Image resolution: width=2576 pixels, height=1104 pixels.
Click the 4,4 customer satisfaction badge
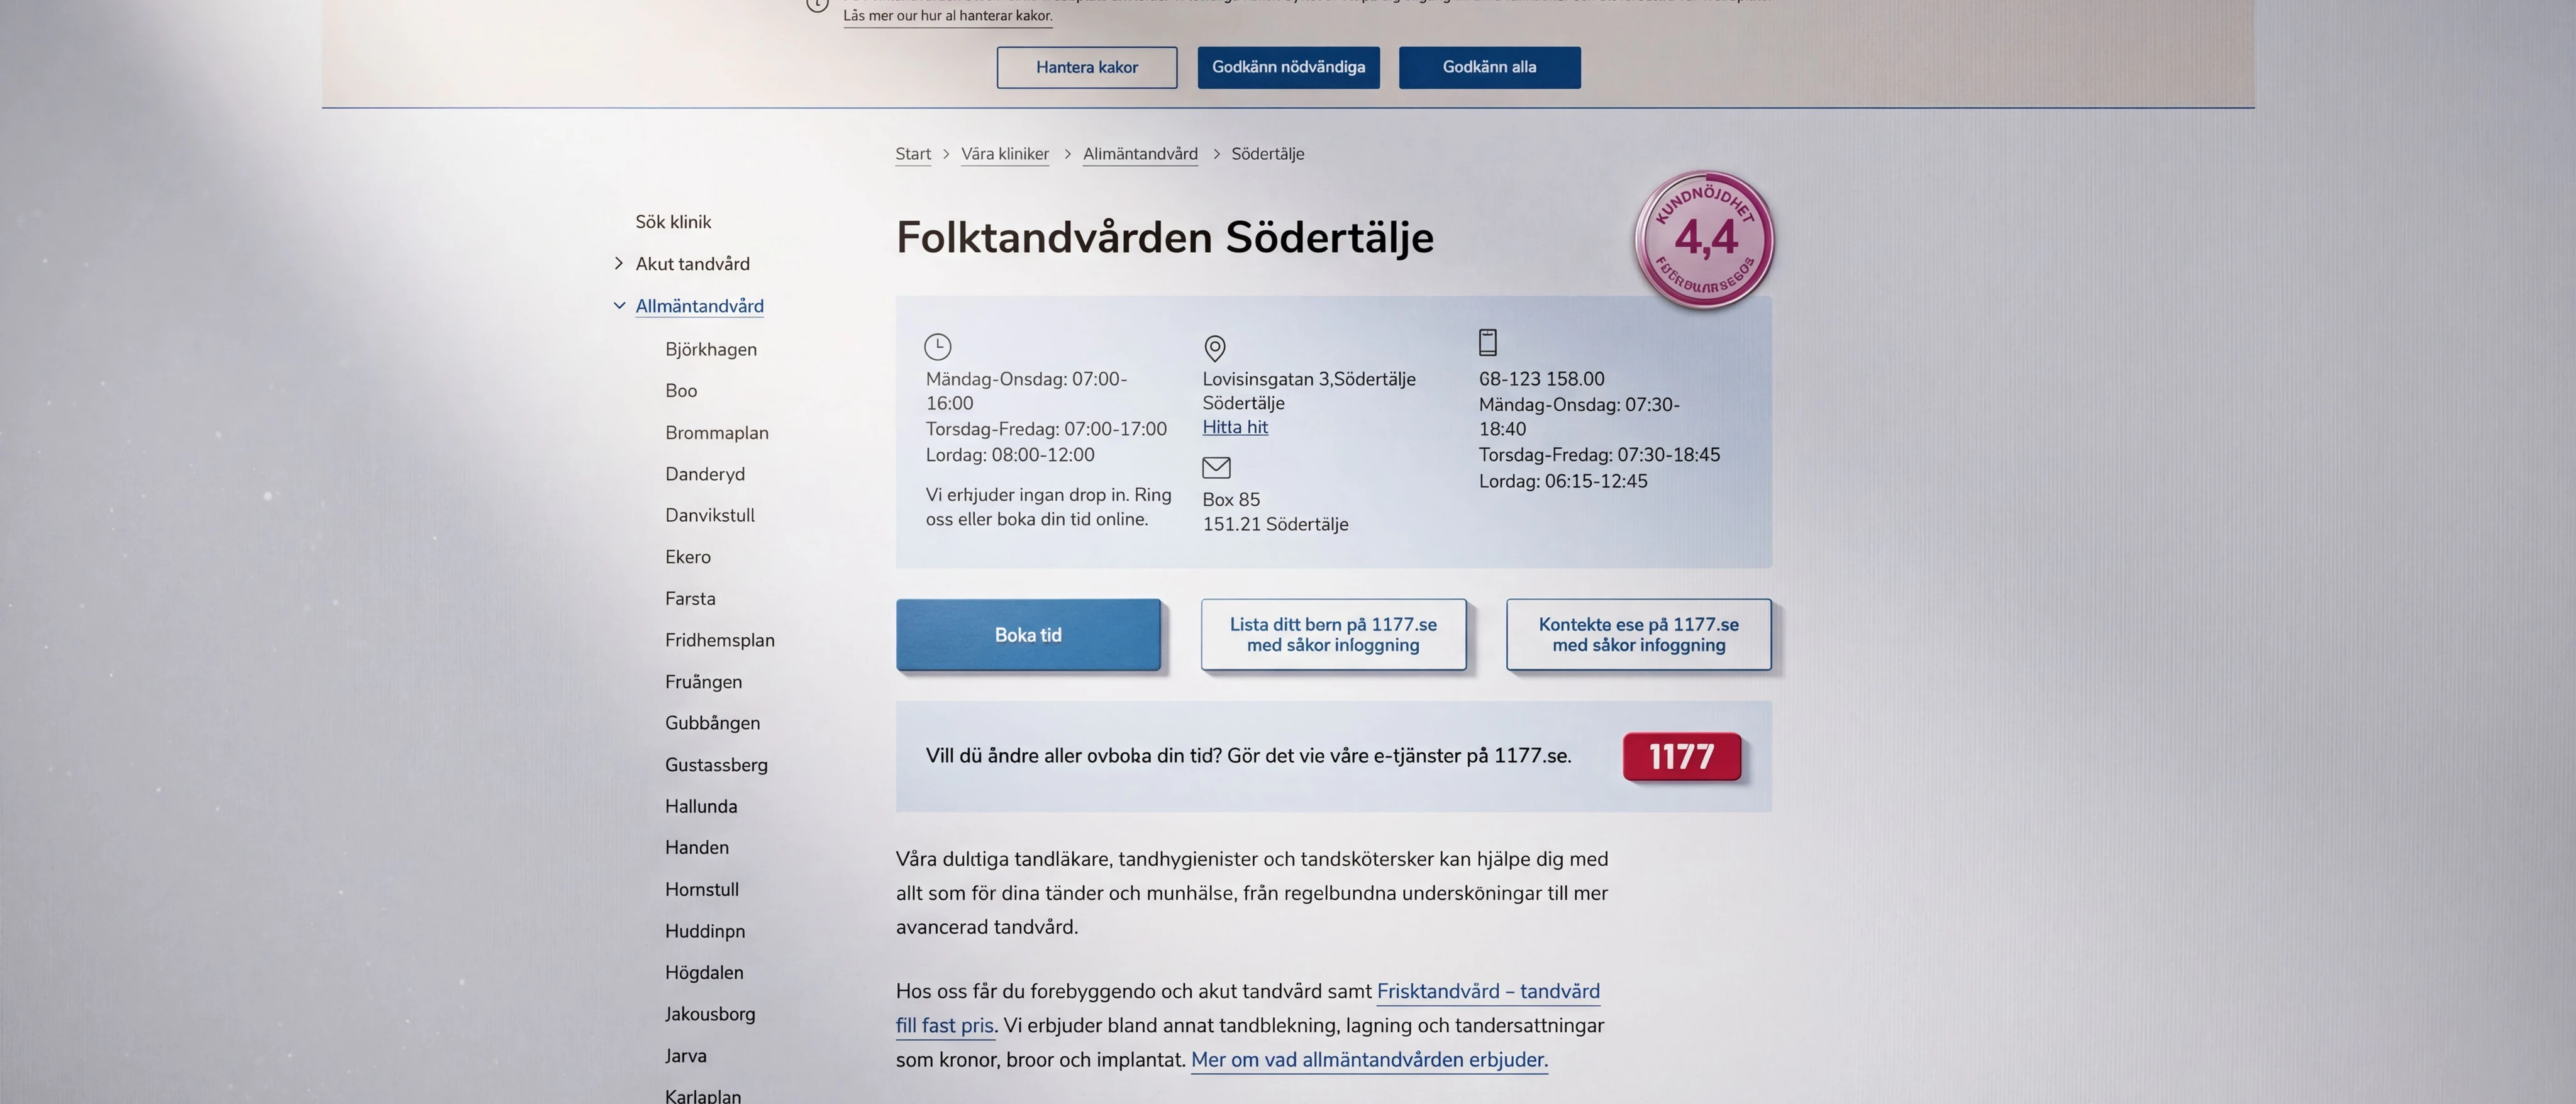[1704, 240]
